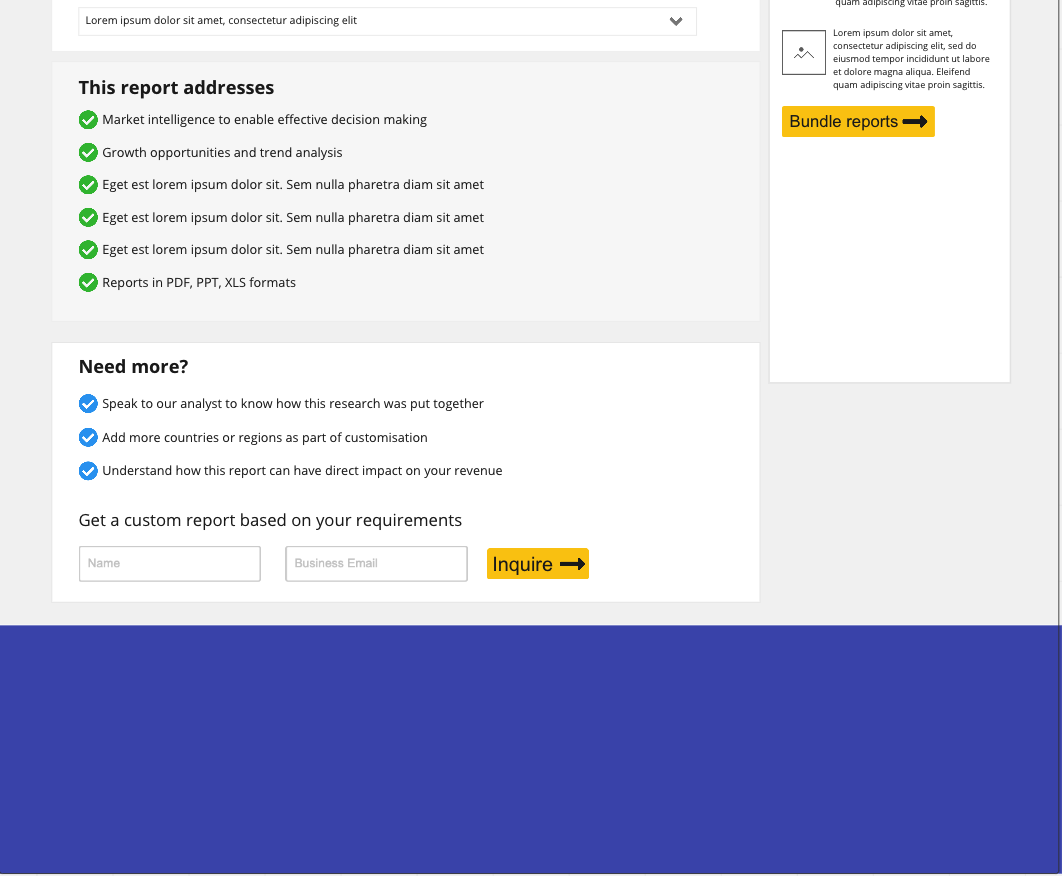This screenshot has width=1062, height=876.
Task: Click 'Growth opportunities and trend analysis' text
Action: coord(222,152)
